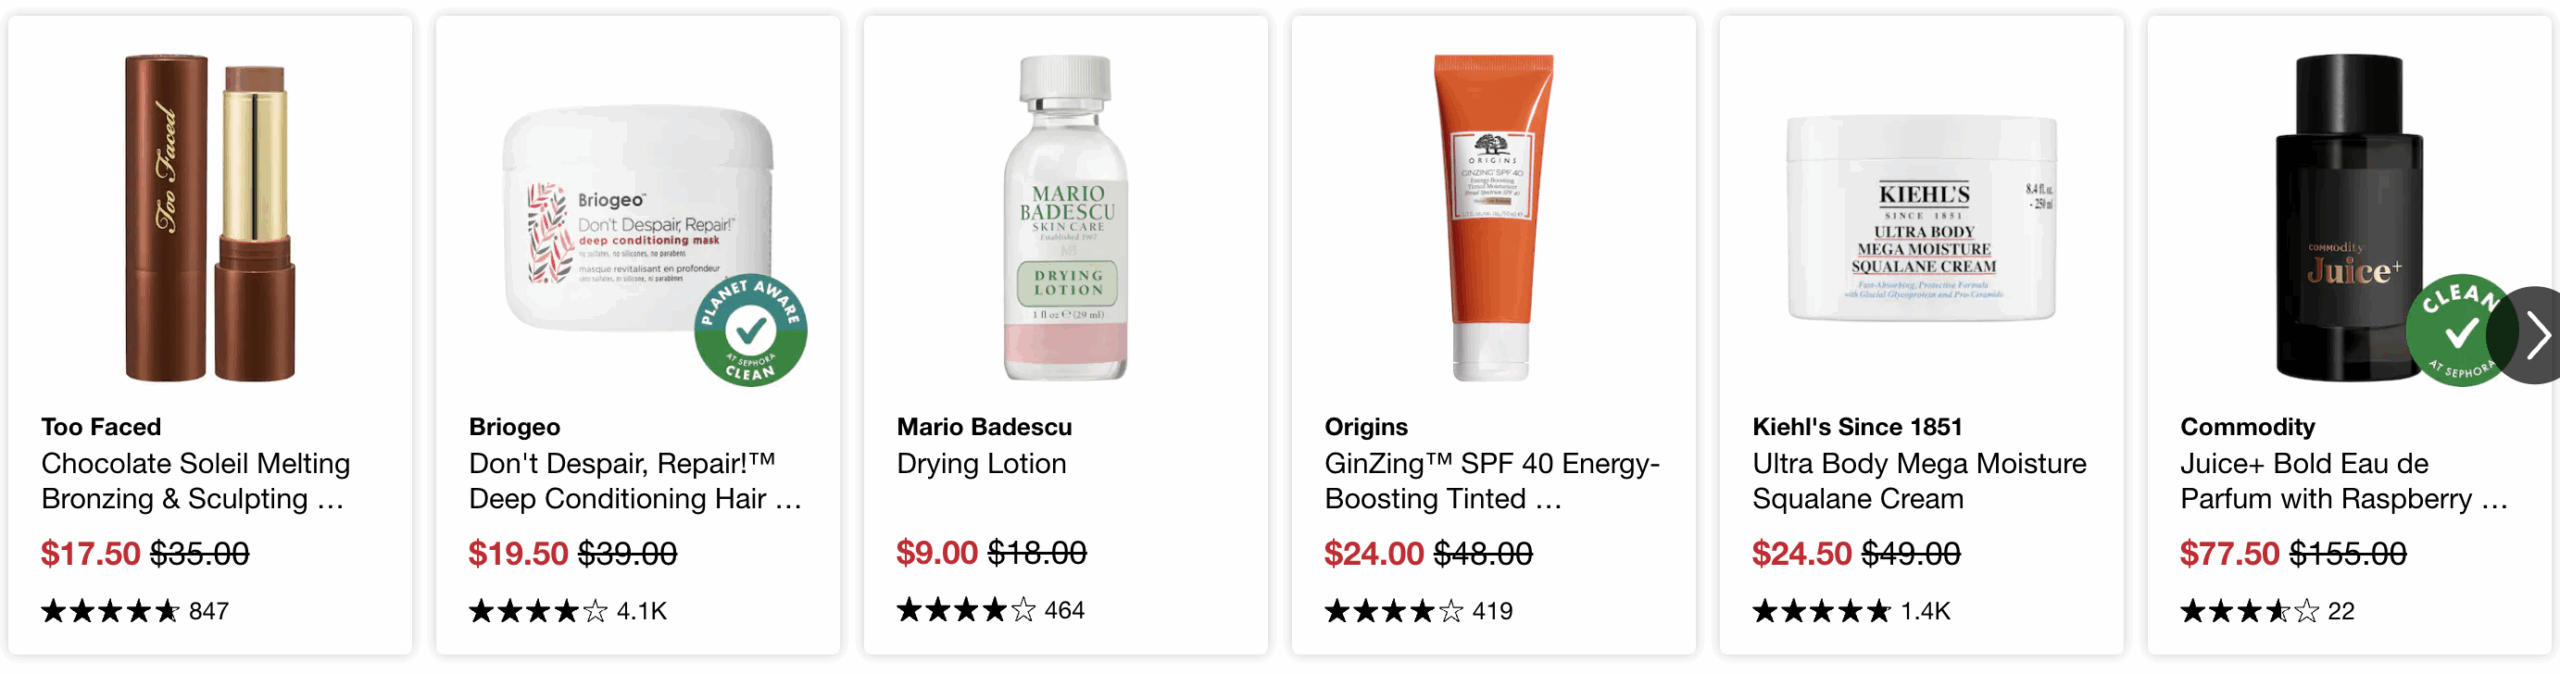
Task: Open the Origins GinZing orange tube image
Action: click(x=1493, y=218)
